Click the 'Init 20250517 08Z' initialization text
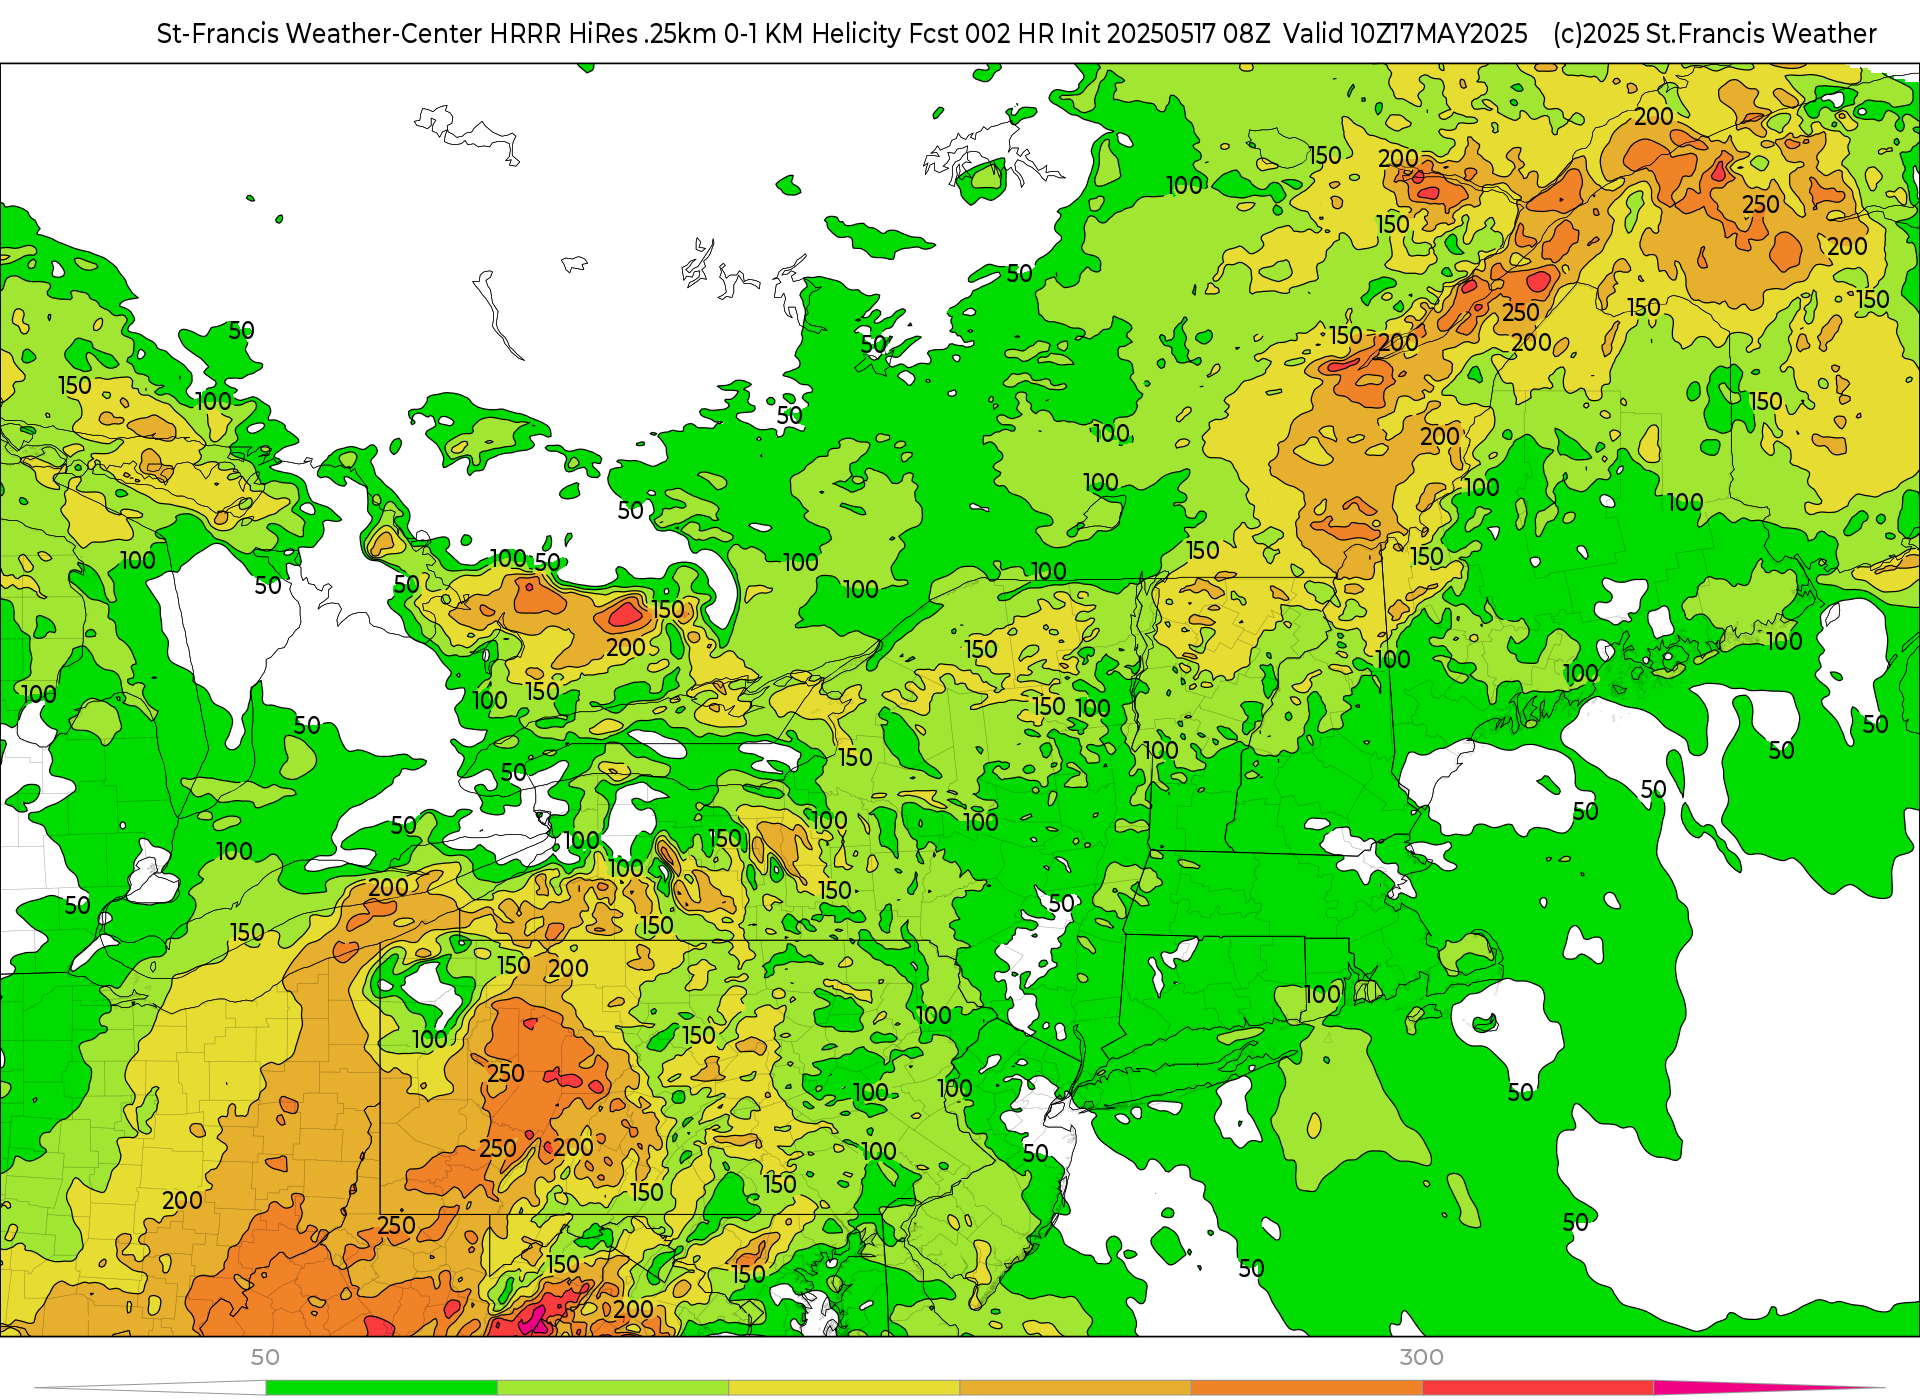The width and height of the screenshot is (1920, 1400). coord(1164,34)
